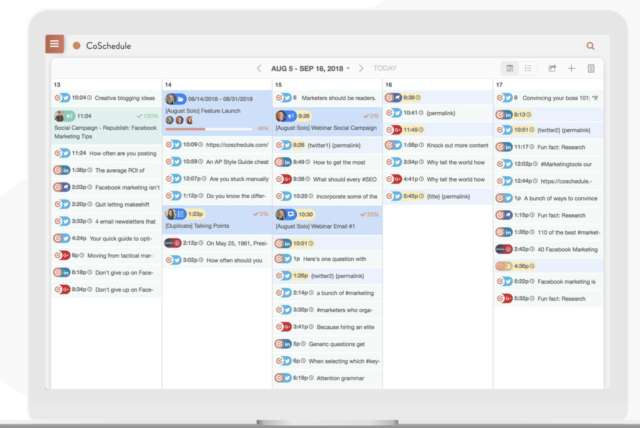Open the AUG 5 - SEP 16, 2018 dropdown

pyautogui.click(x=311, y=69)
